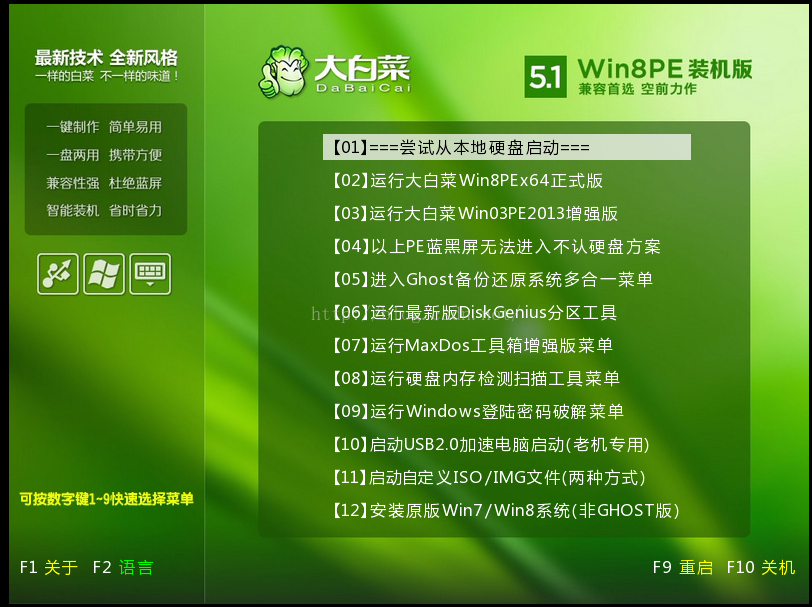Select 【01】尝试从本地硬盘启动 entry
Viewport: 812px width, 607px height.
pyautogui.click(x=506, y=148)
